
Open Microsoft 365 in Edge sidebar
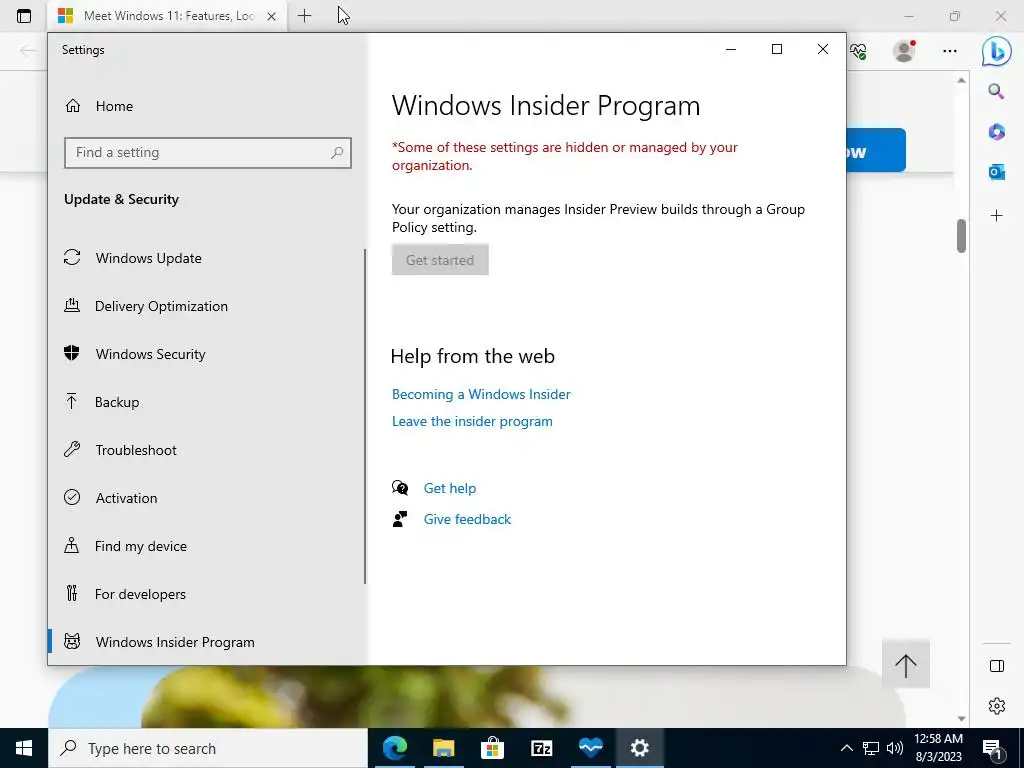click(x=997, y=132)
